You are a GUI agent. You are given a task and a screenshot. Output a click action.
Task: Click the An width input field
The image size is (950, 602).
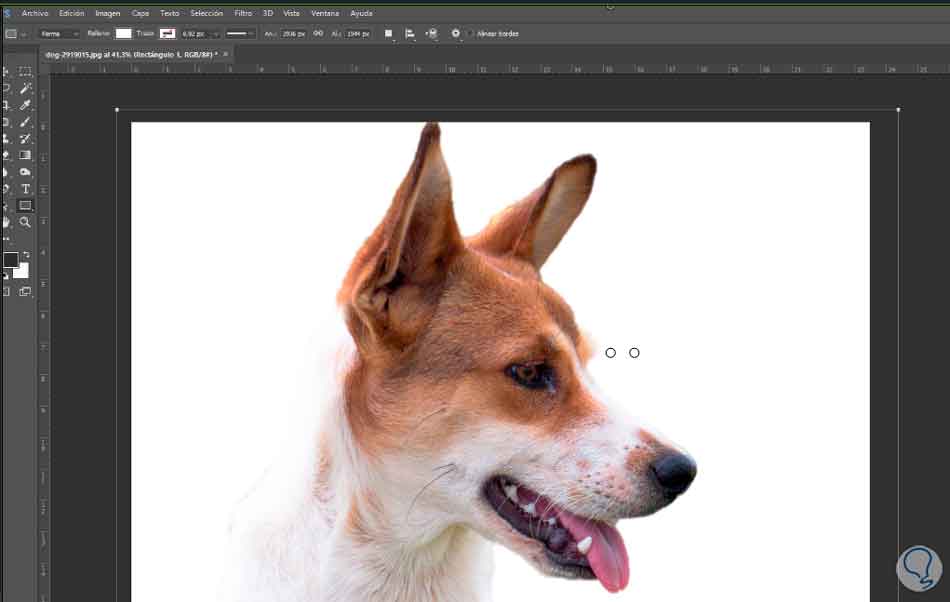click(x=293, y=34)
